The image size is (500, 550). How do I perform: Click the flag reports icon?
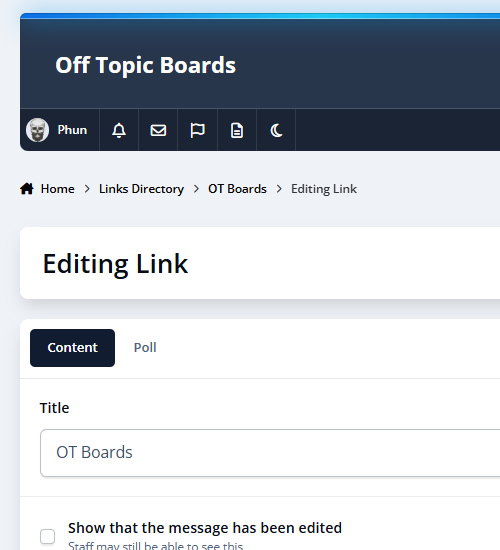(198, 130)
